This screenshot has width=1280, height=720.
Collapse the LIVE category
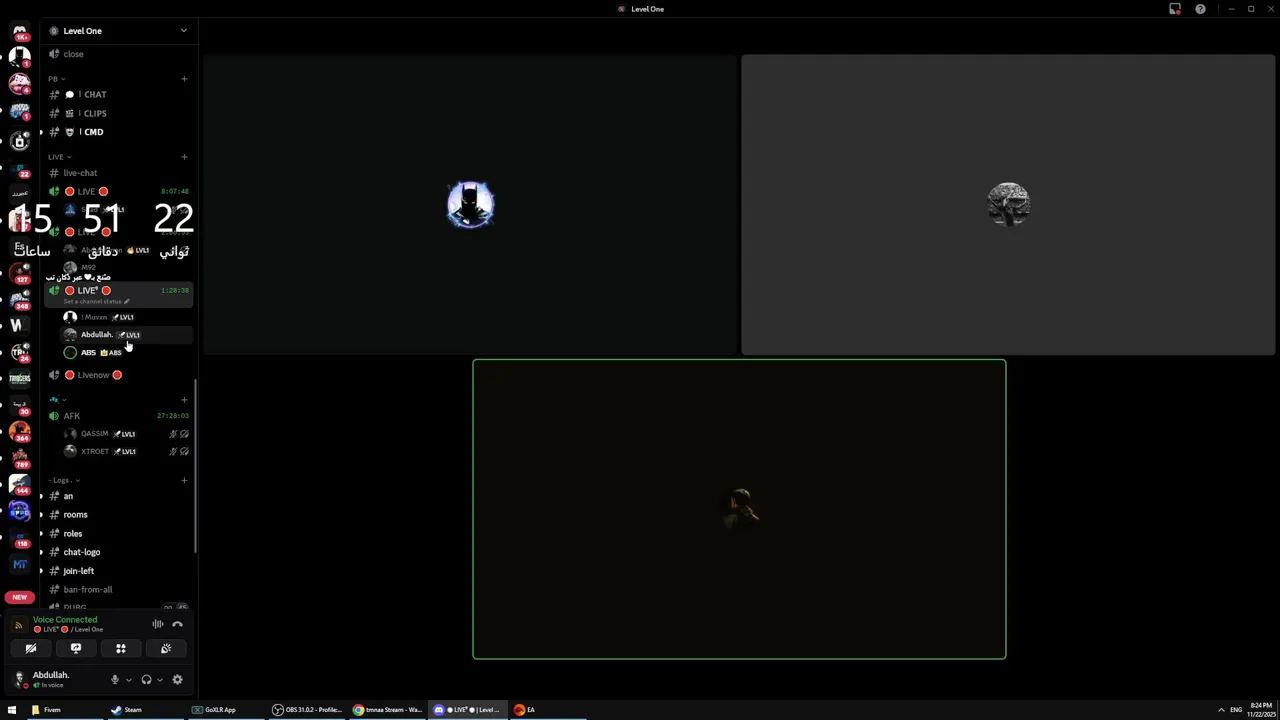pos(59,157)
